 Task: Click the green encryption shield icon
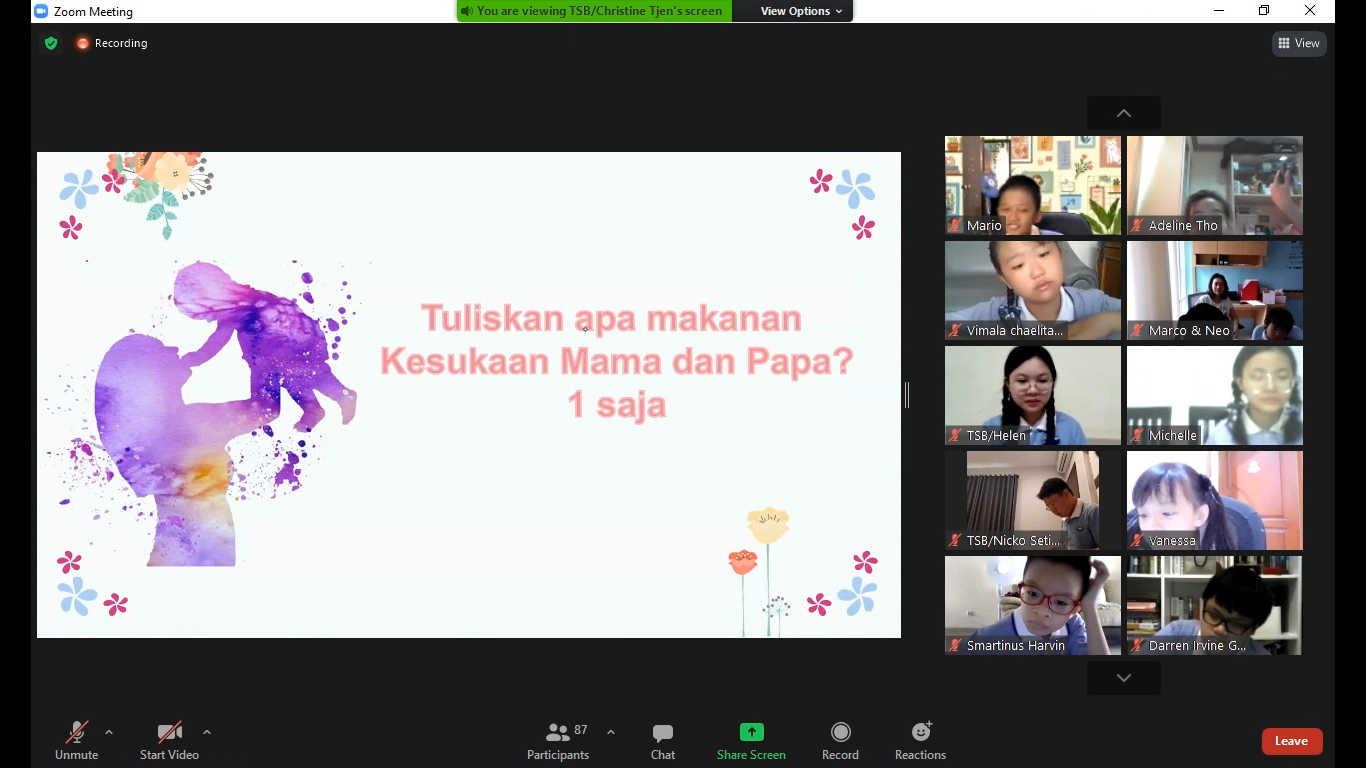51,43
